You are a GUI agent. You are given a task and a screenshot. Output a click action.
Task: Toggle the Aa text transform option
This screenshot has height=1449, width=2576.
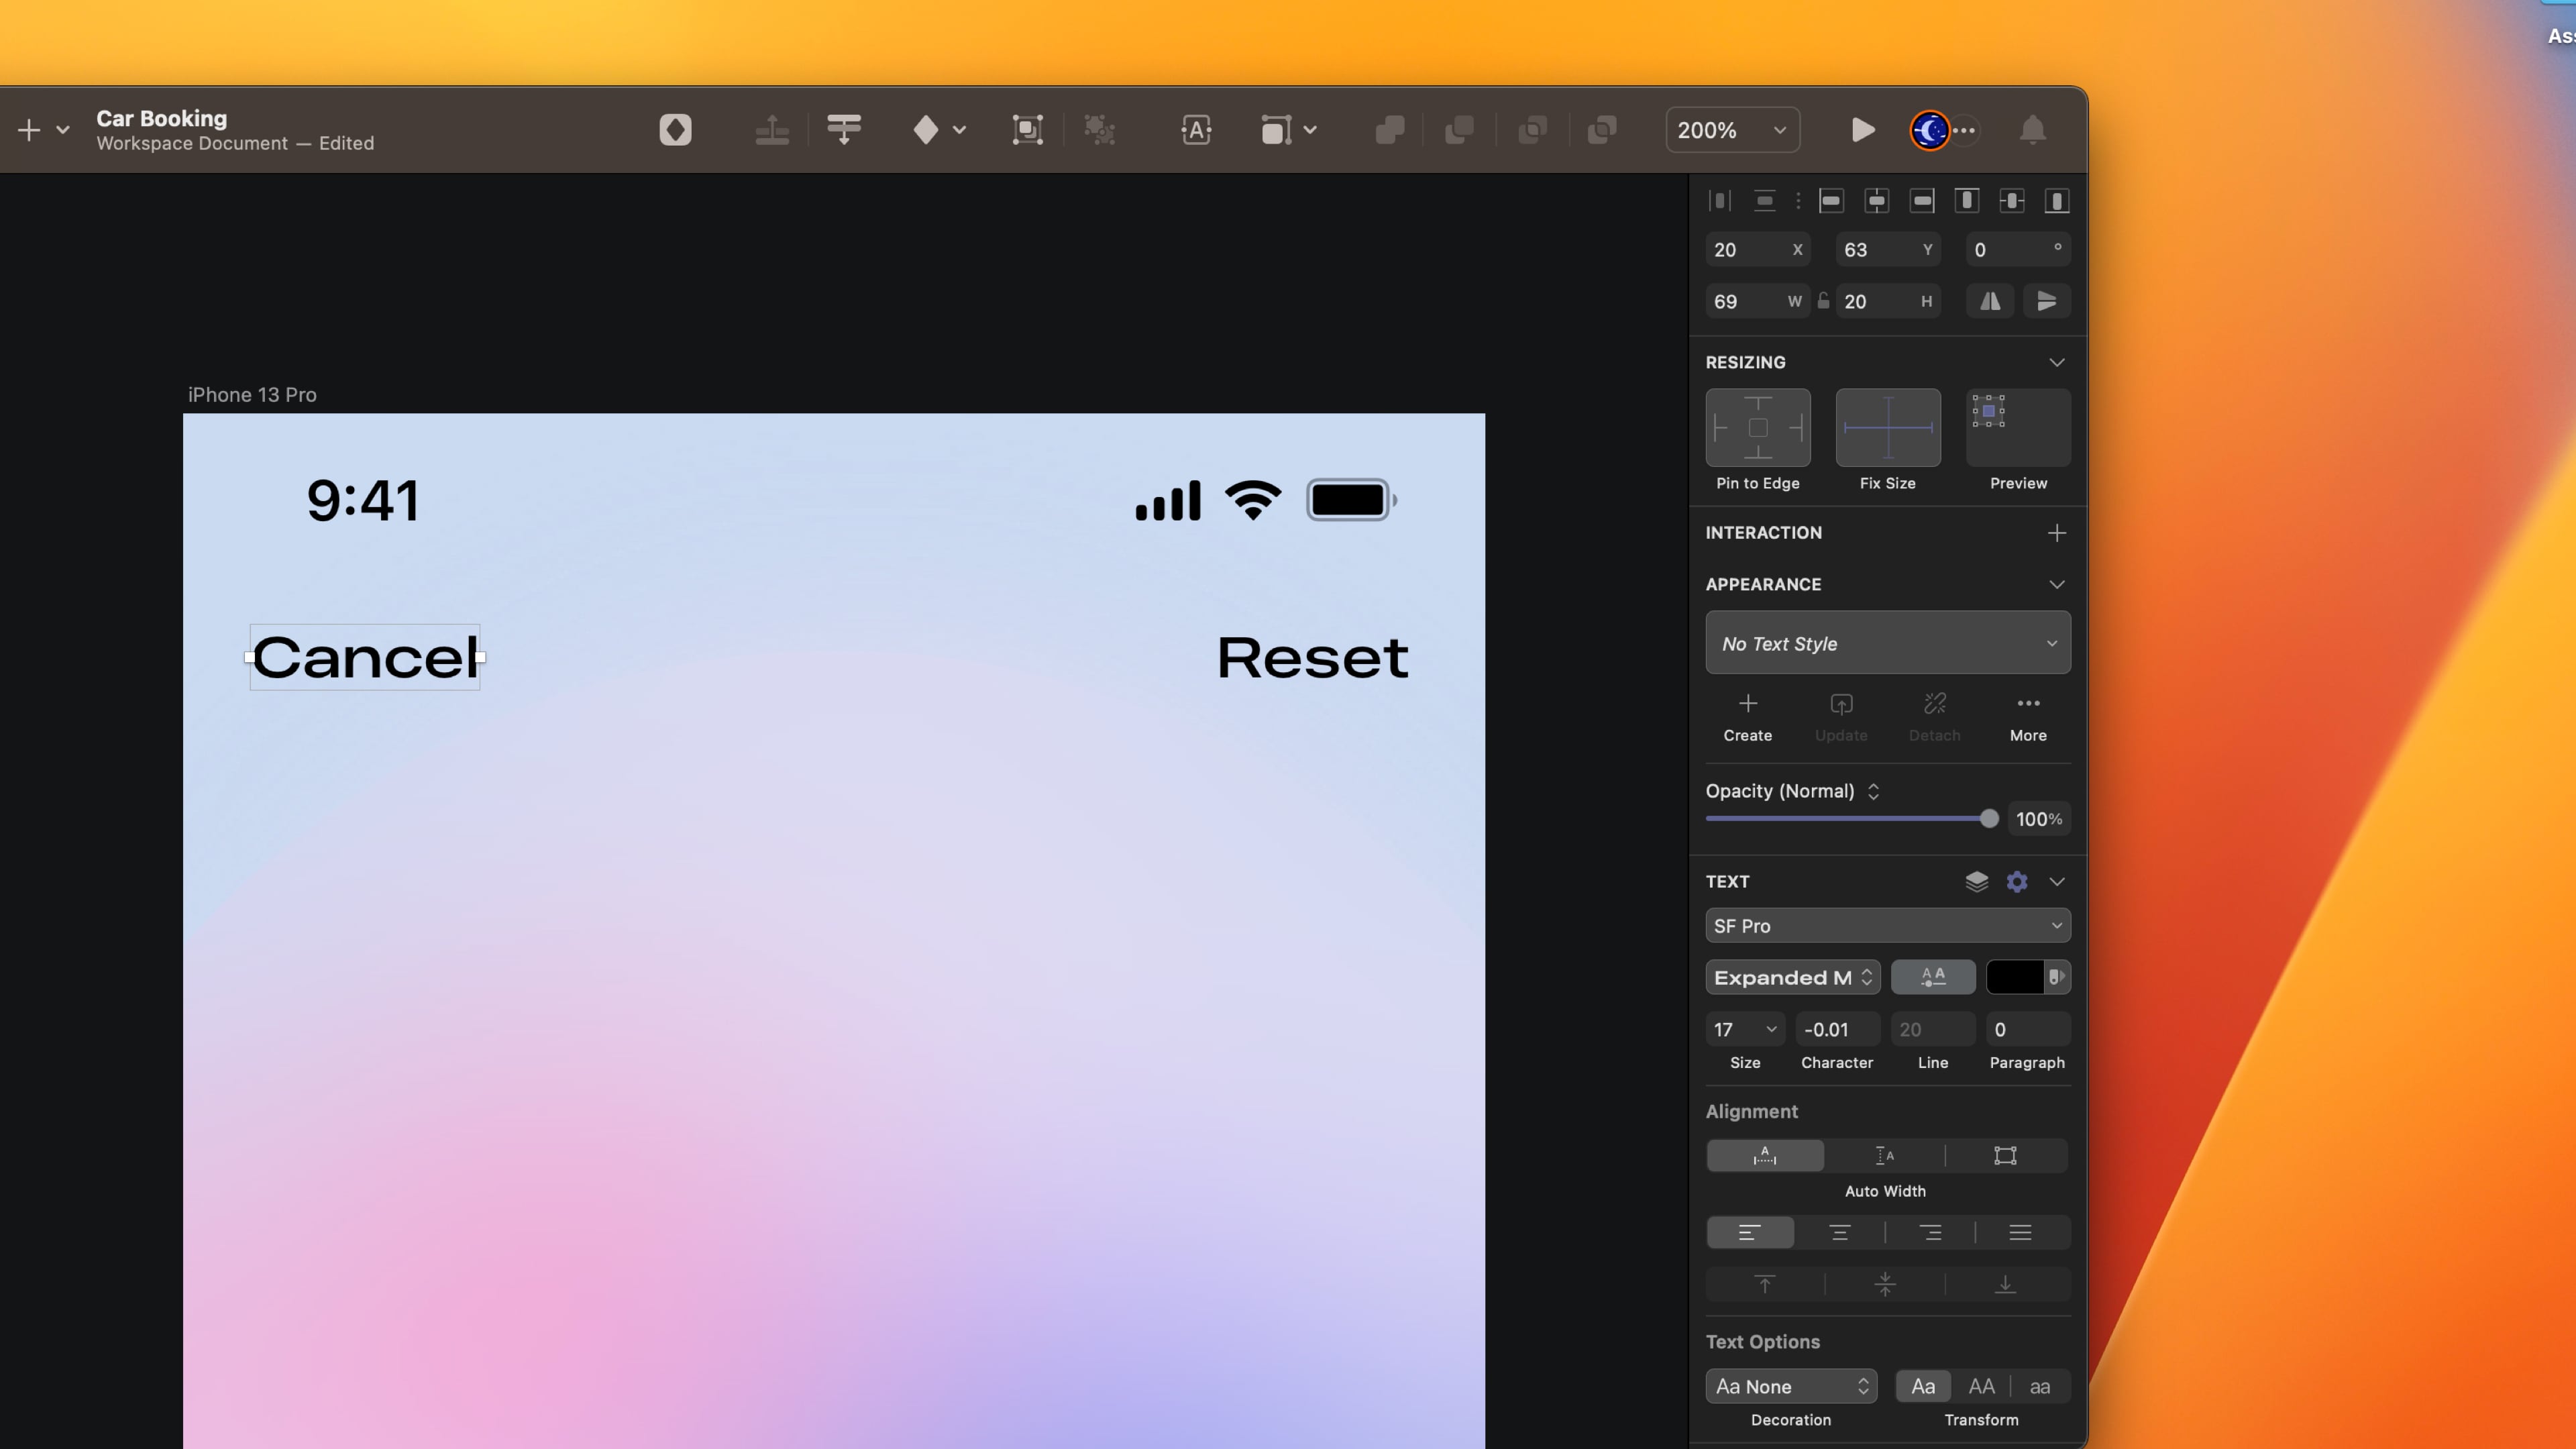click(1922, 1386)
